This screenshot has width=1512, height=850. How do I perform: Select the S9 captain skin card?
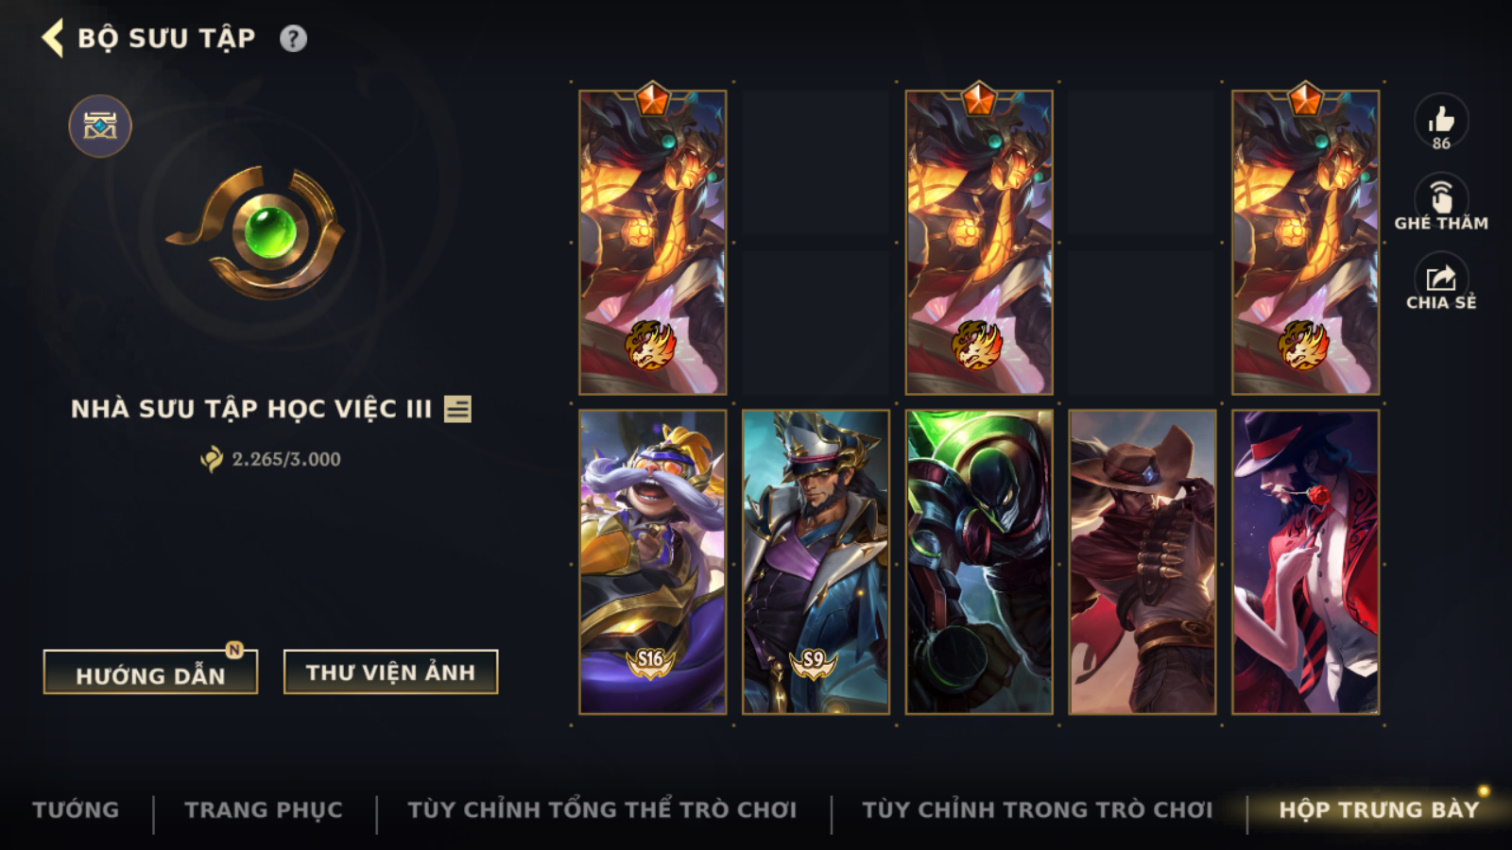click(816, 562)
